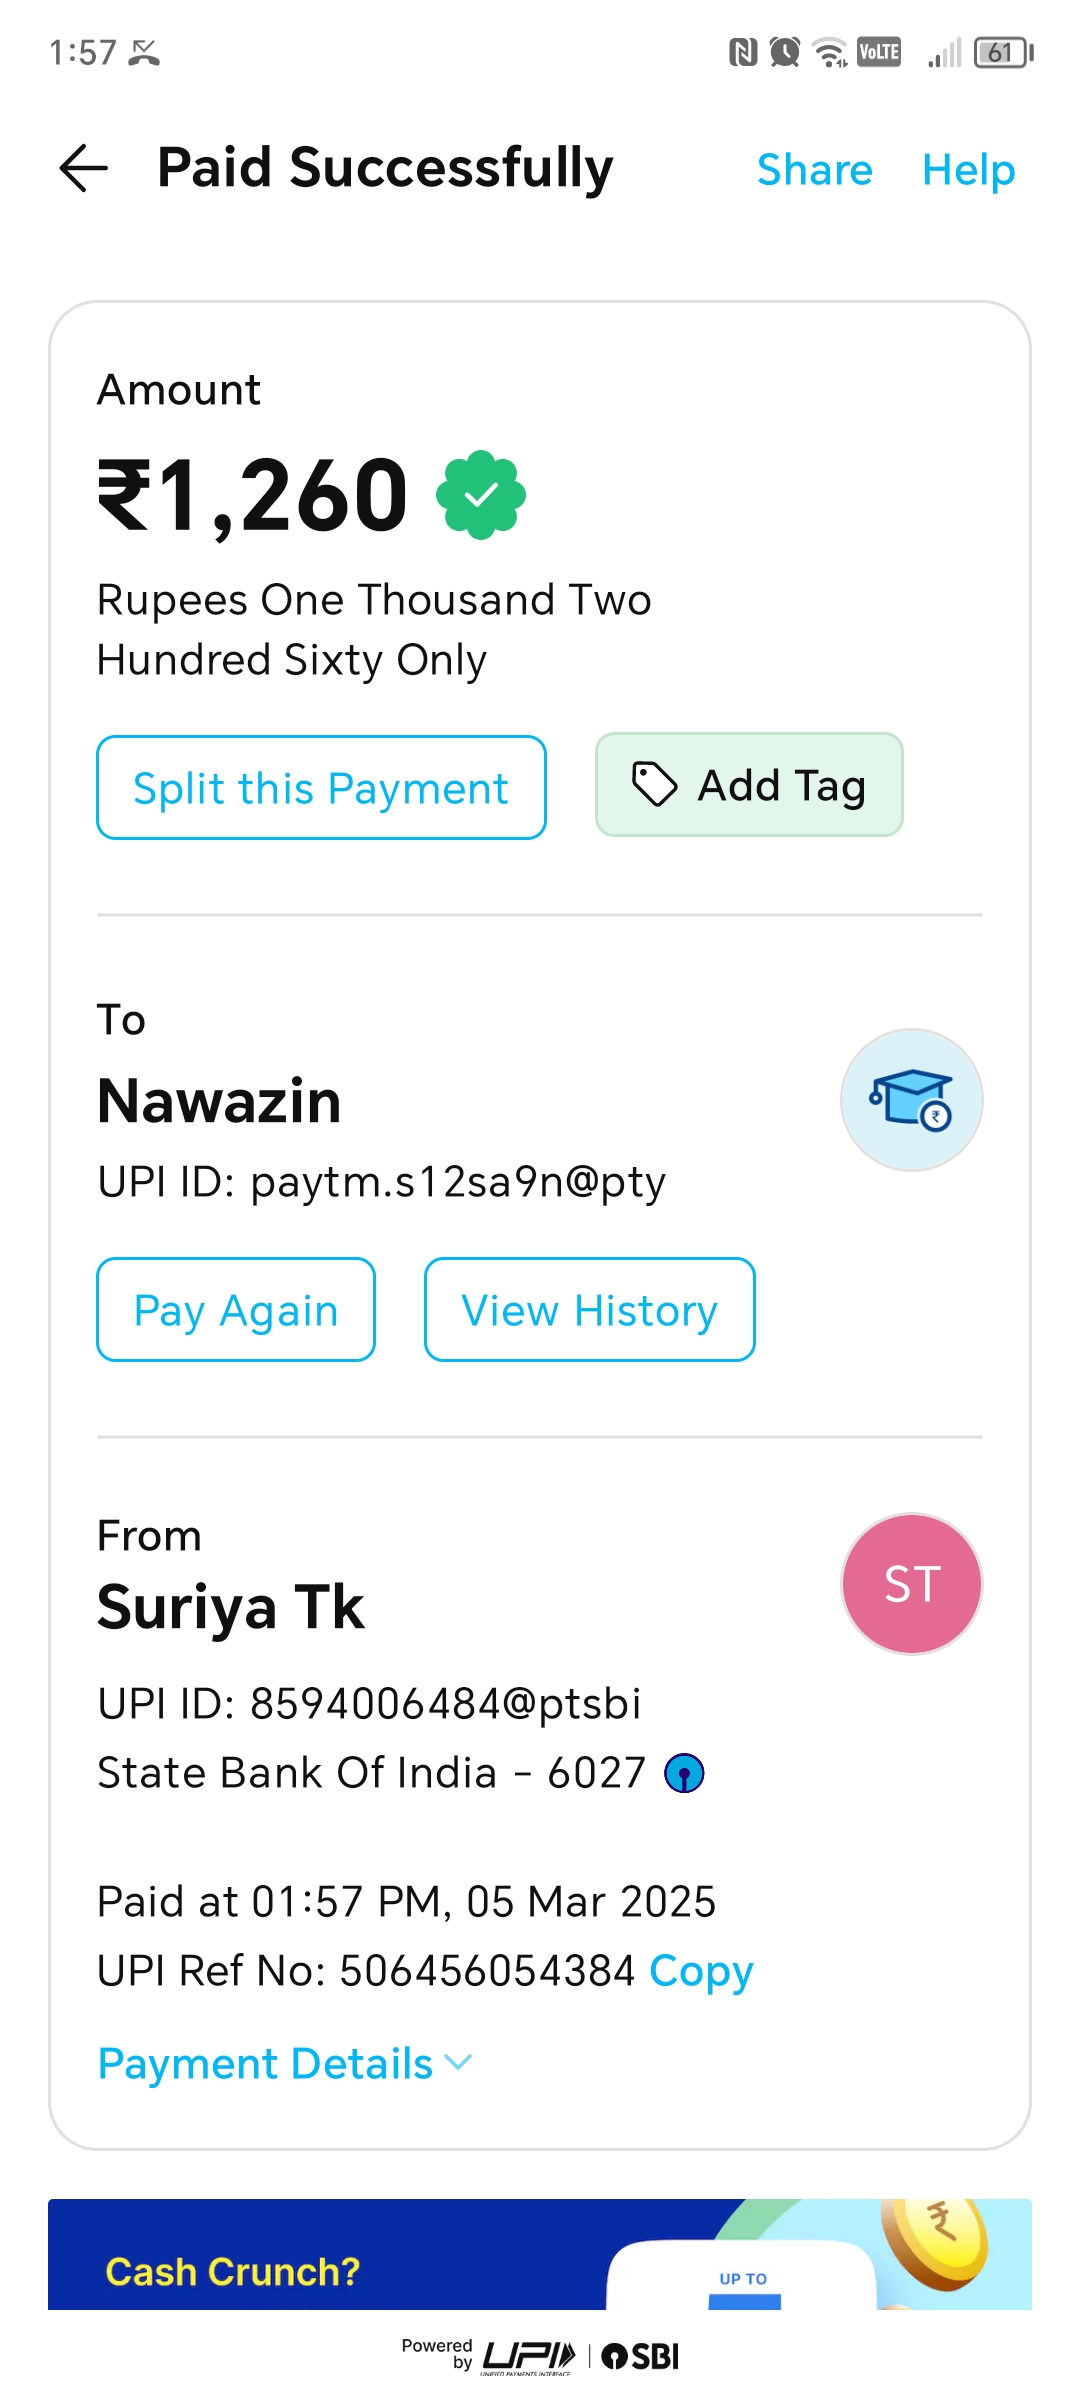Tap the SBI logo in footer
The image size is (1080, 2400).
point(641,2356)
